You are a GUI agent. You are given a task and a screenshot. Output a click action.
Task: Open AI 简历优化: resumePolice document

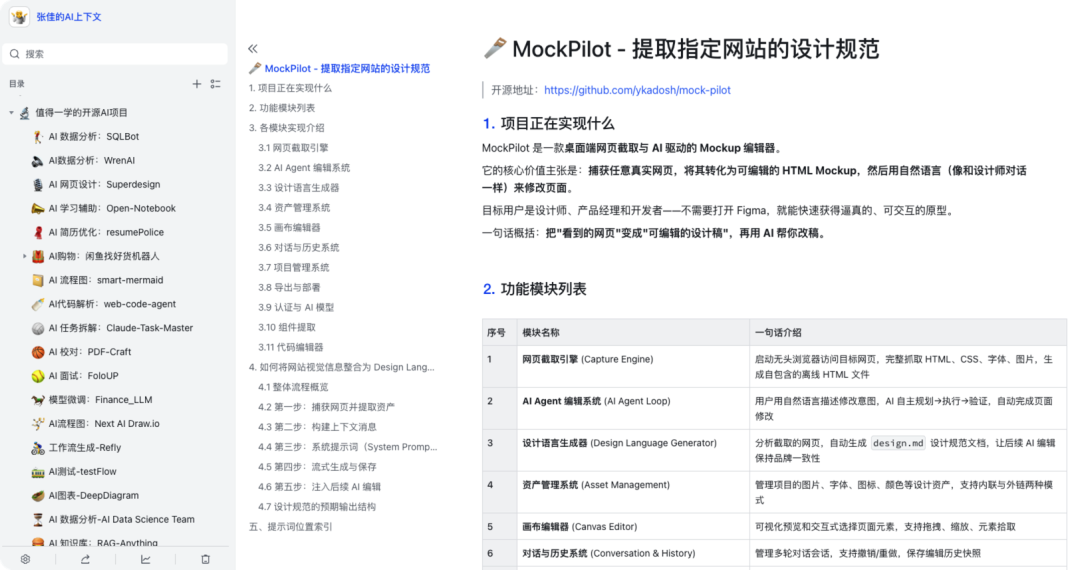click(106, 232)
